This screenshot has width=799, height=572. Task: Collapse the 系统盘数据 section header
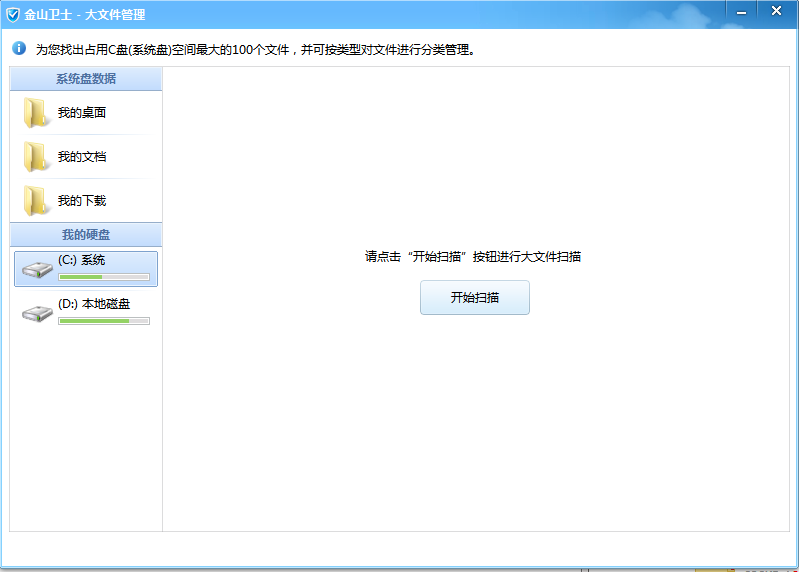tap(86, 79)
